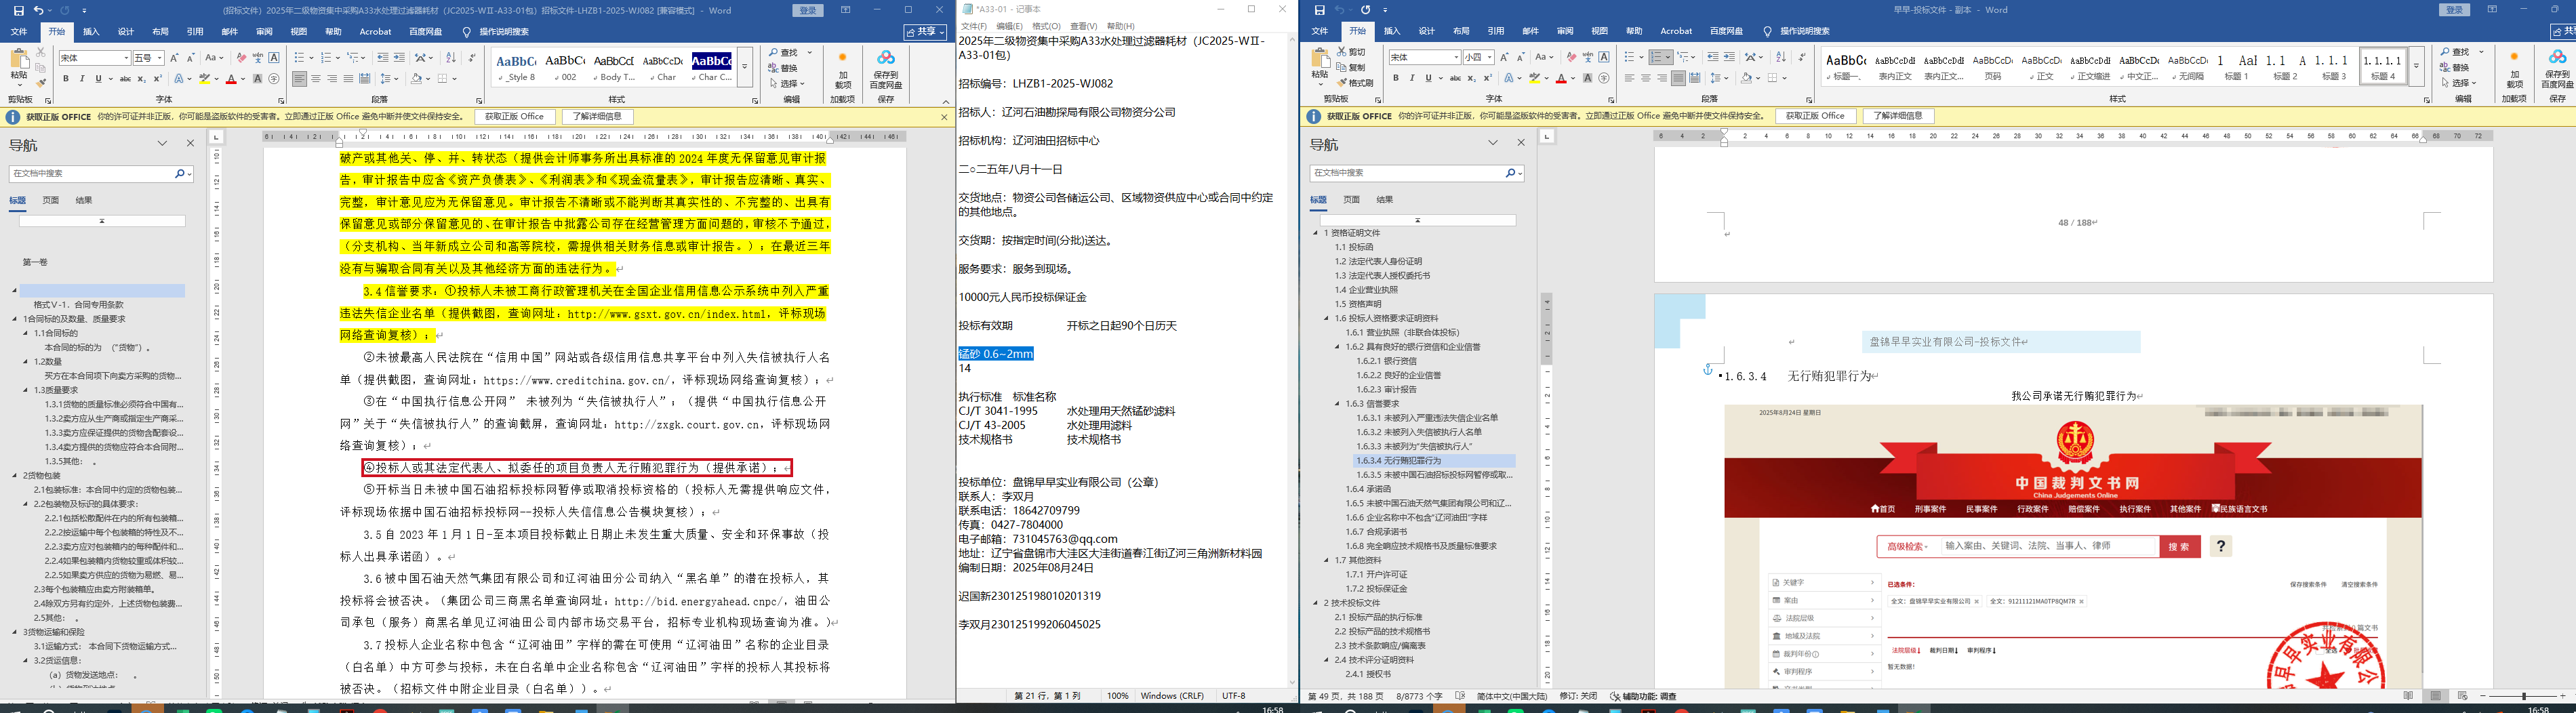
Task: Increase font size in 招标文件 Word ribbon
Action: pyautogui.click(x=175, y=58)
